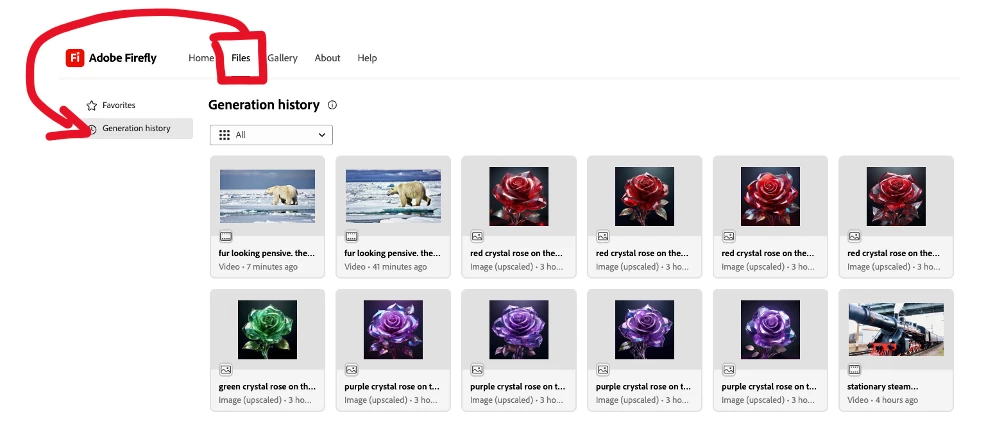Open the About page
The image size is (998, 434).
(327, 58)
